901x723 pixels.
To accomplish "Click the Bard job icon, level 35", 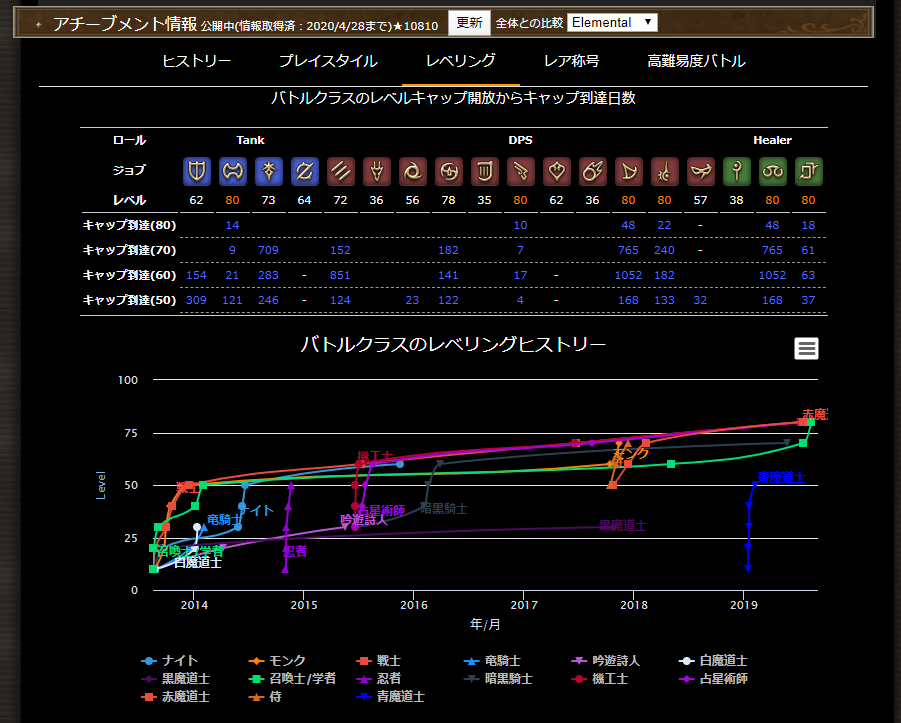I will [484, 171].
